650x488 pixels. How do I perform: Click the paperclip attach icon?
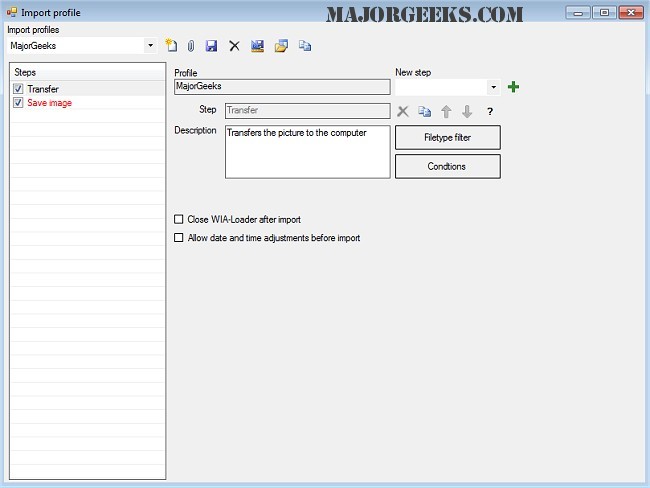[191, 46]
